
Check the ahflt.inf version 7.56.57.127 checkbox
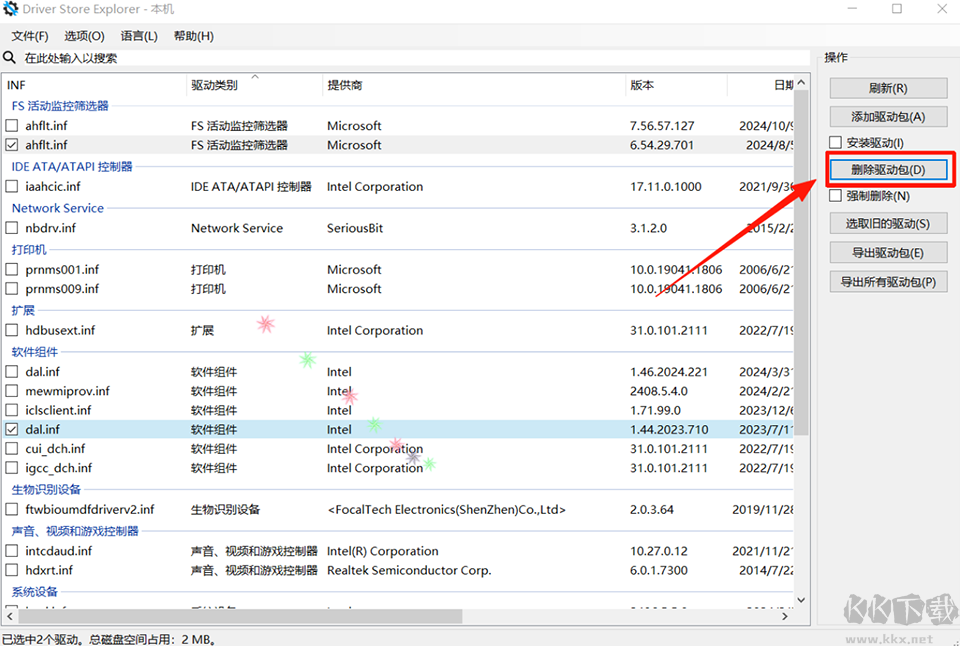coord(12,126)
